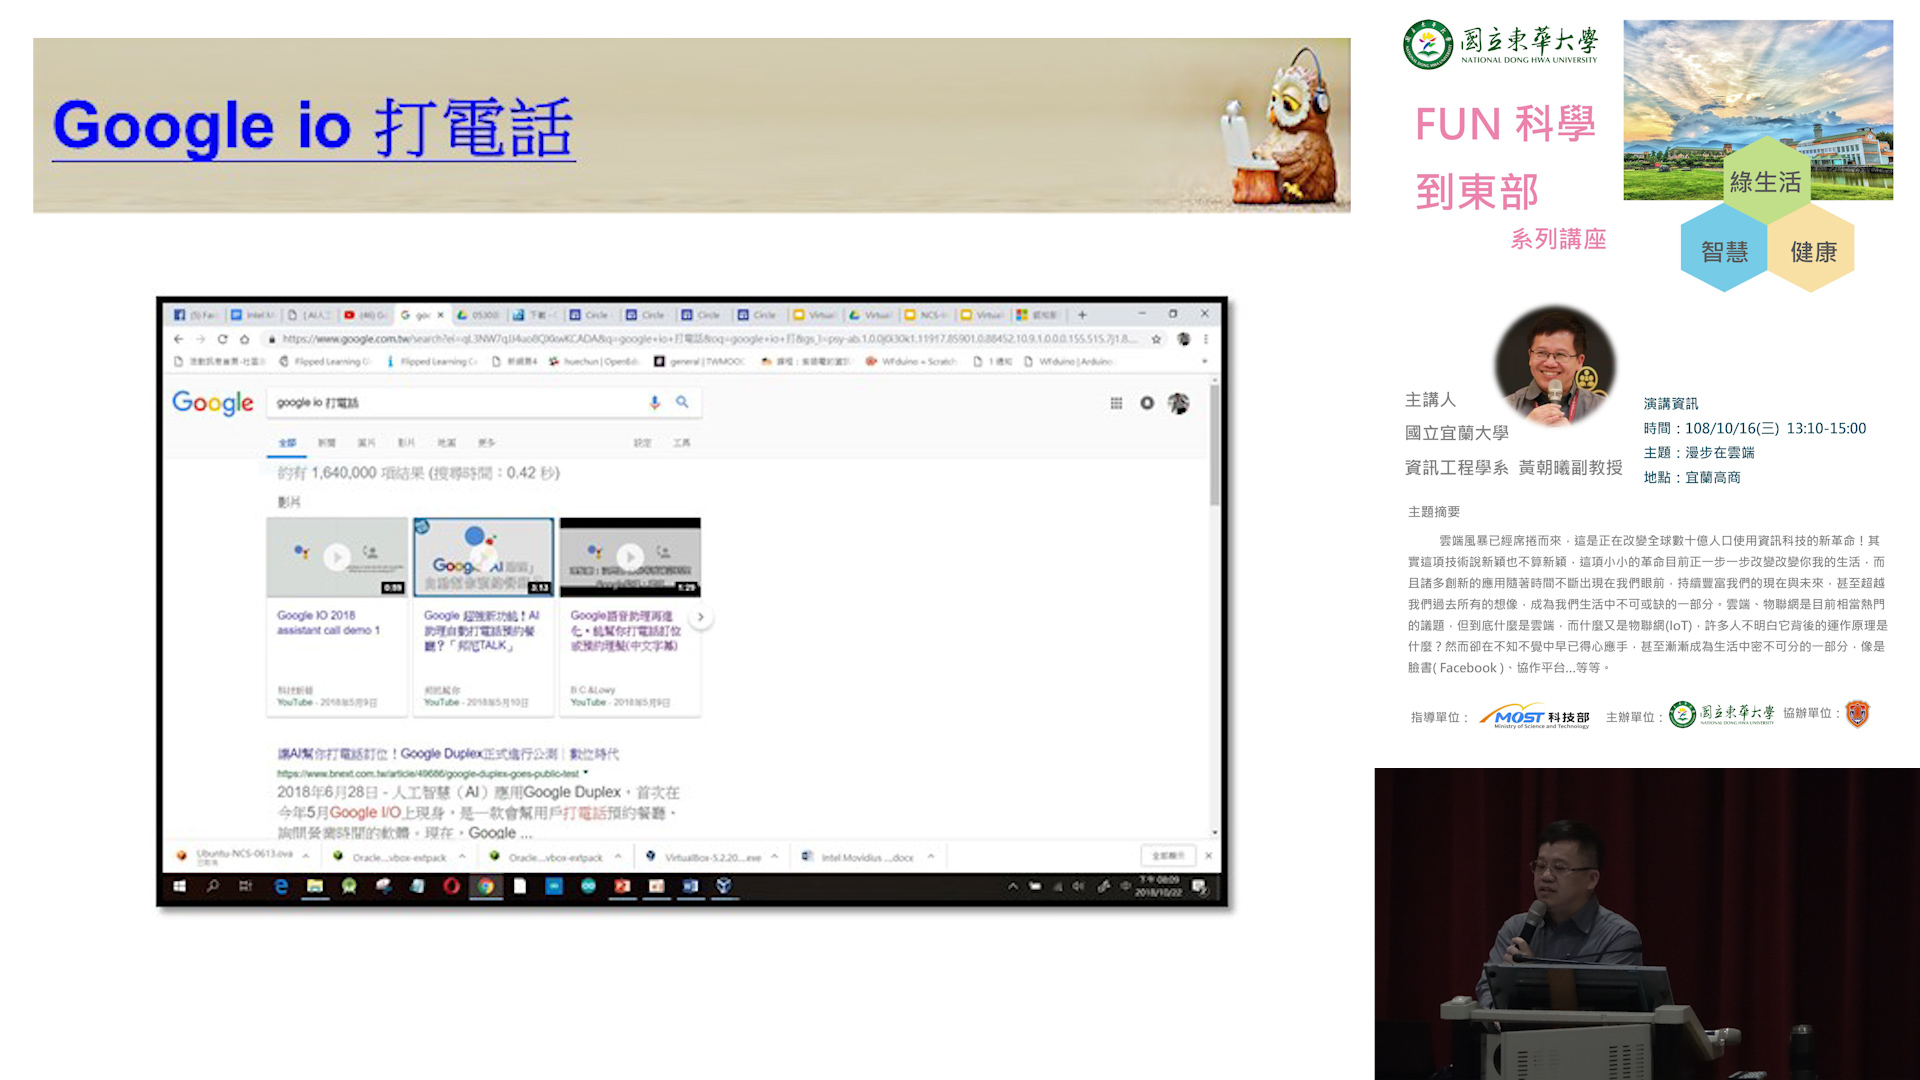Click the blue search magnifier icon
Screen dimensions: 1920x1080
point(682,402)
